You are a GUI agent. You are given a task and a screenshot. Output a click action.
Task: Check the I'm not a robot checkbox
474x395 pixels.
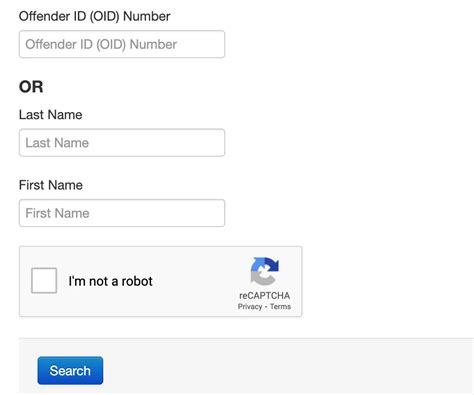point(44,281)
